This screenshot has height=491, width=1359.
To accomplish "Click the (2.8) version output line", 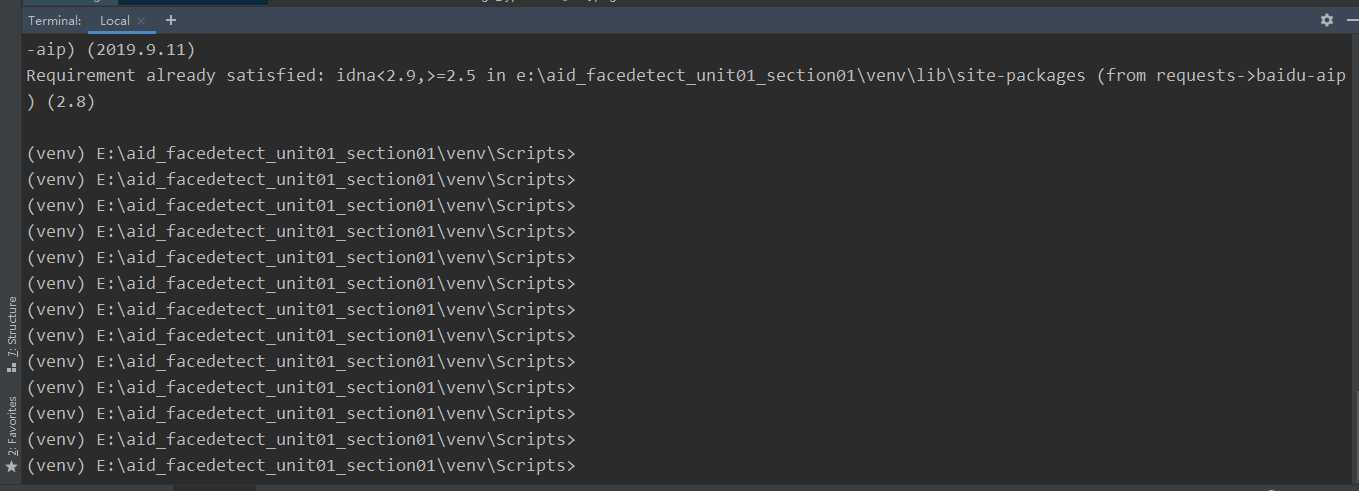I will (60, 102).
